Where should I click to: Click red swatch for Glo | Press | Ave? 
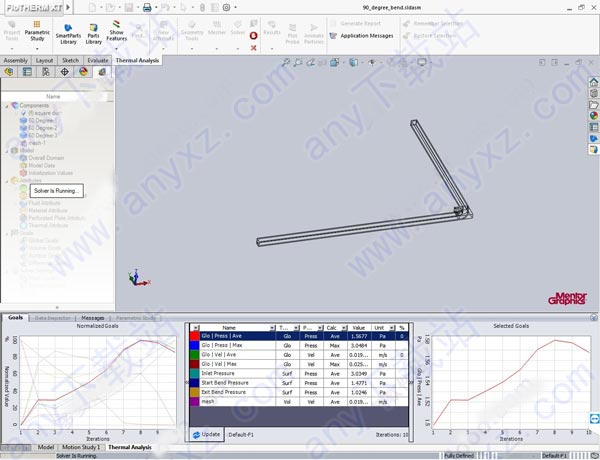click(195, 336)
